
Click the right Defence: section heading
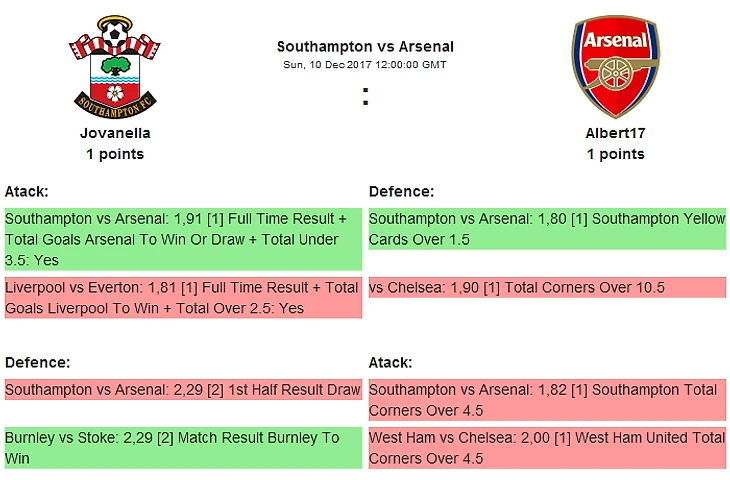(x=401, y=191)
